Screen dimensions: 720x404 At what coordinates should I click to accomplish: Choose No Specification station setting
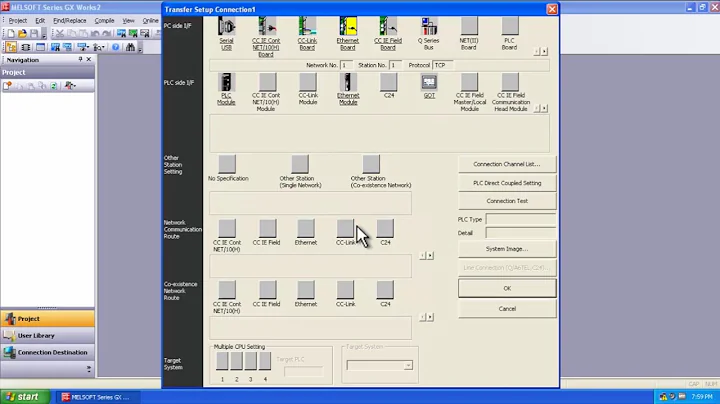[x=227, y=164]
